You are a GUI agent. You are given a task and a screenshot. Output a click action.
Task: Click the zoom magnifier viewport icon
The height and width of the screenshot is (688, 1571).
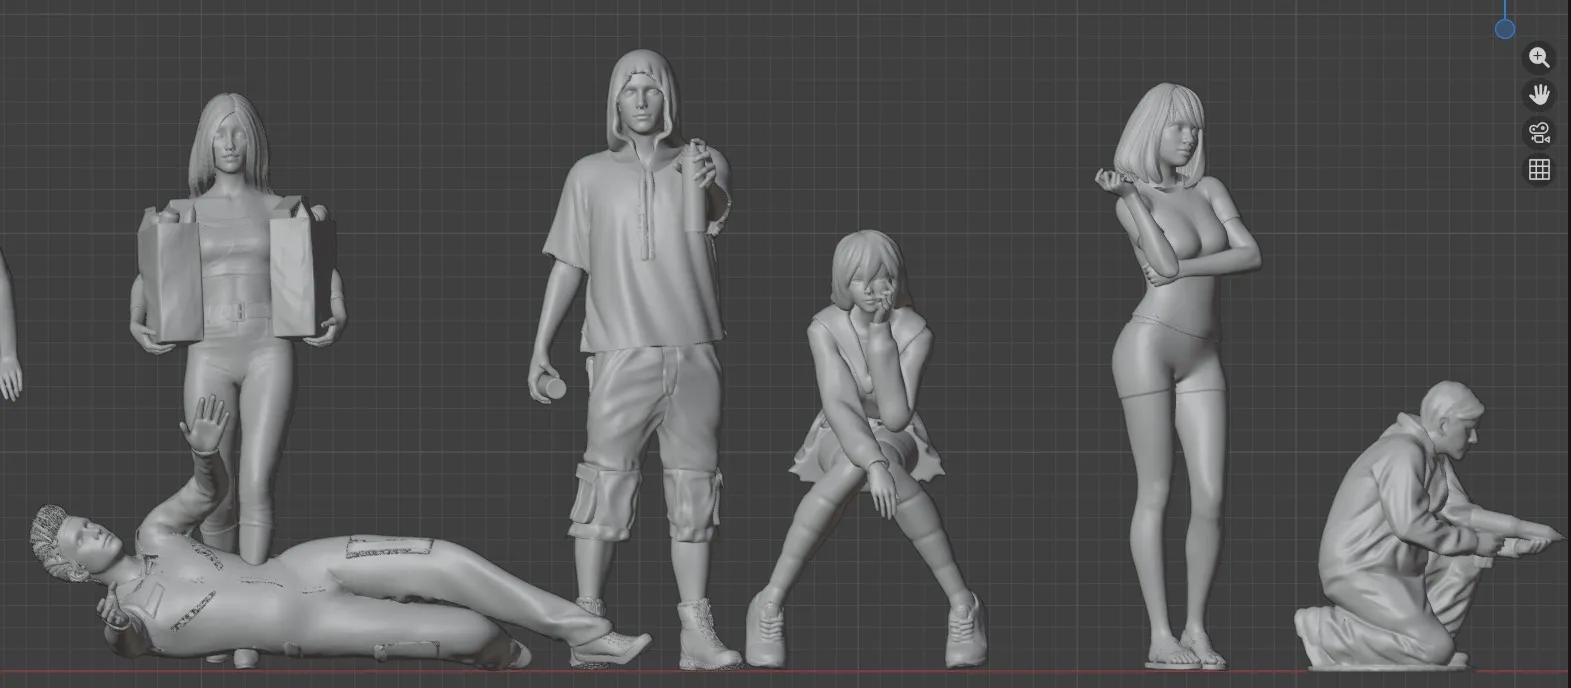click(1539, 57)
